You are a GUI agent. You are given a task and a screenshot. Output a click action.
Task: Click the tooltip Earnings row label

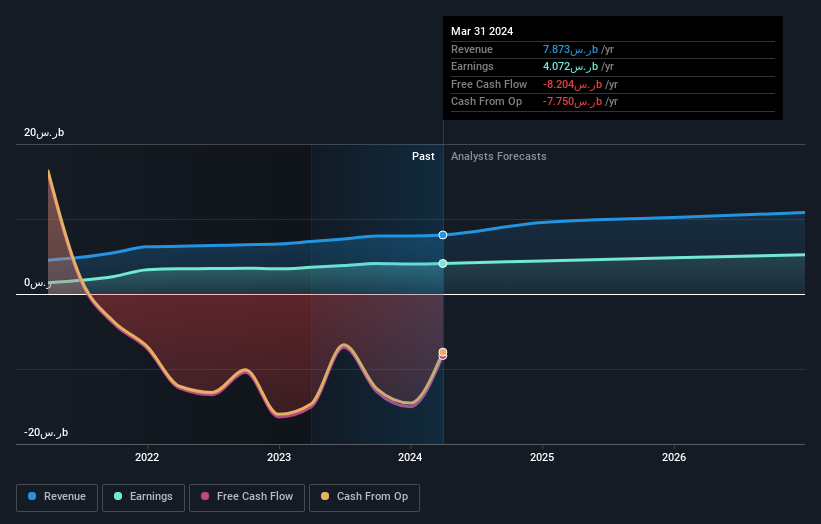[472, 66]
